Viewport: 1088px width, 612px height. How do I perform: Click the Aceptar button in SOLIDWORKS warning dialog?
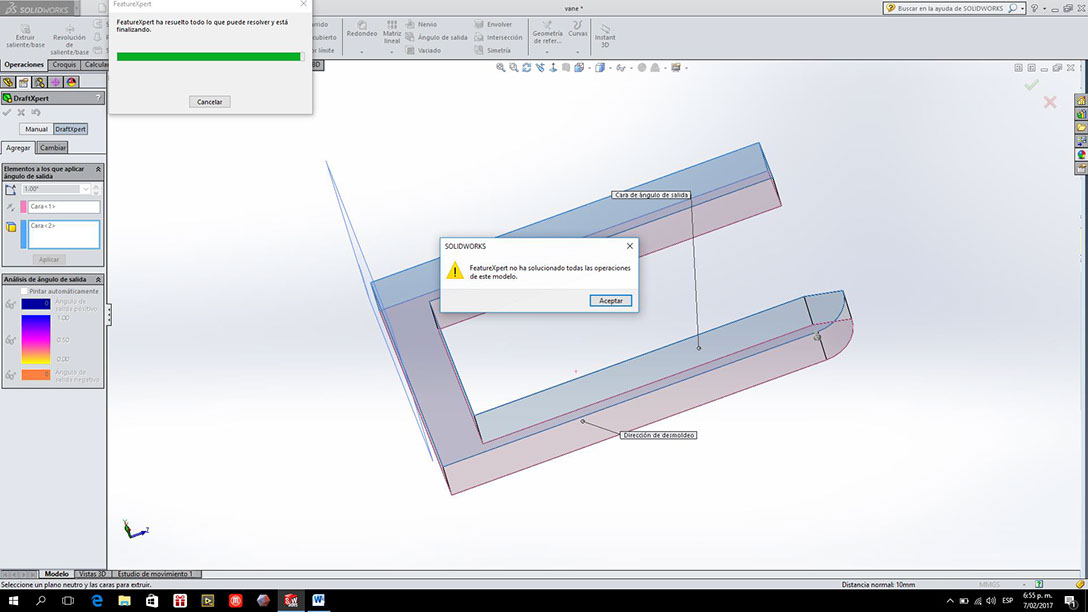611,300
